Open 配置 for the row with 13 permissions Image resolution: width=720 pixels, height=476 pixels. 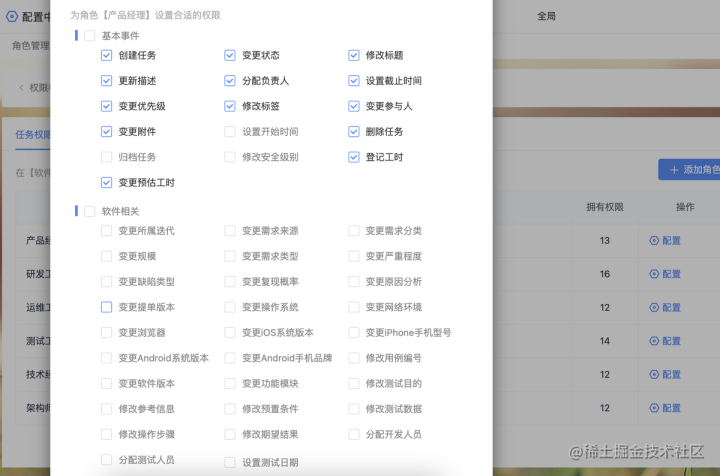665,241
